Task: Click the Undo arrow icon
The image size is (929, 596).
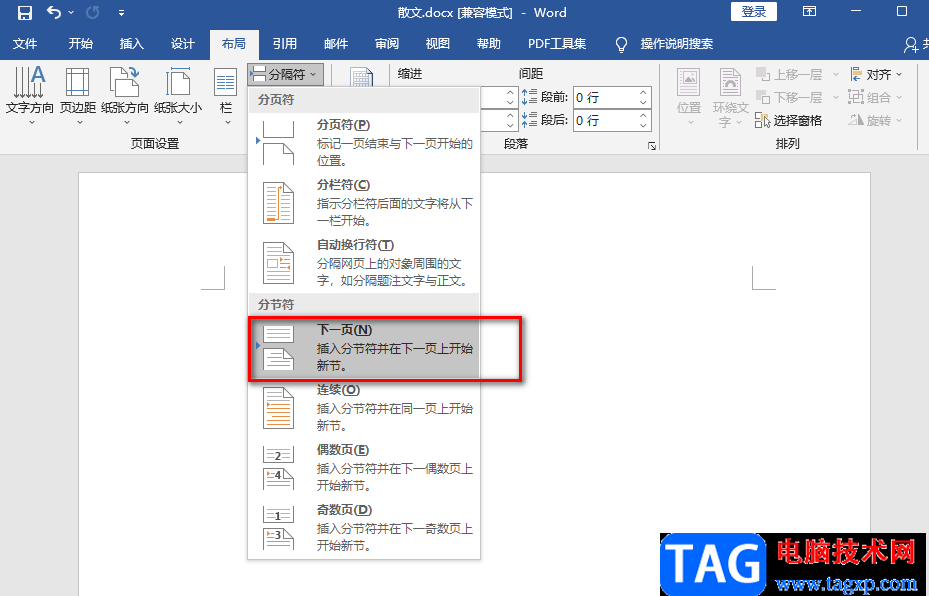Action: pos(54,12)
